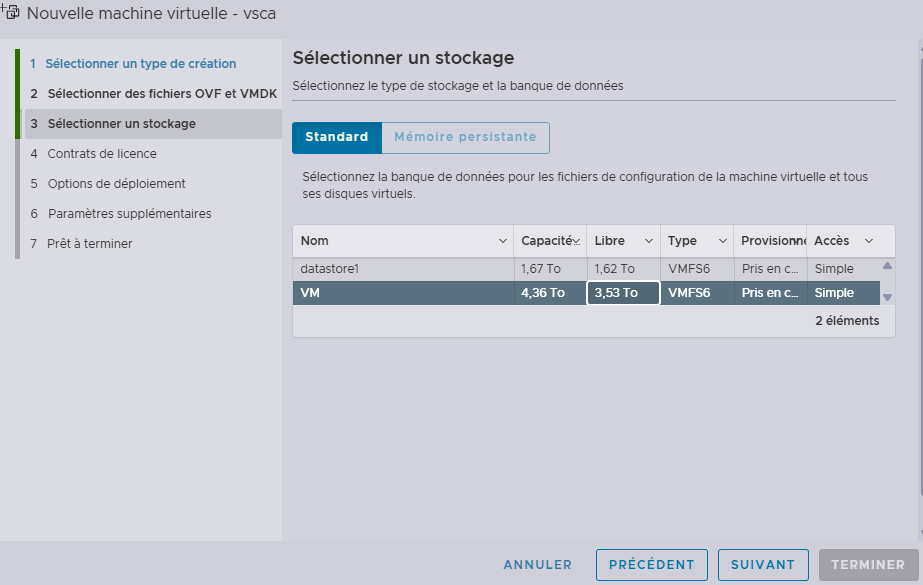The image size is (923, 585).
Task: Select step 7 Prêt à terminer
Action: point(89,244)
